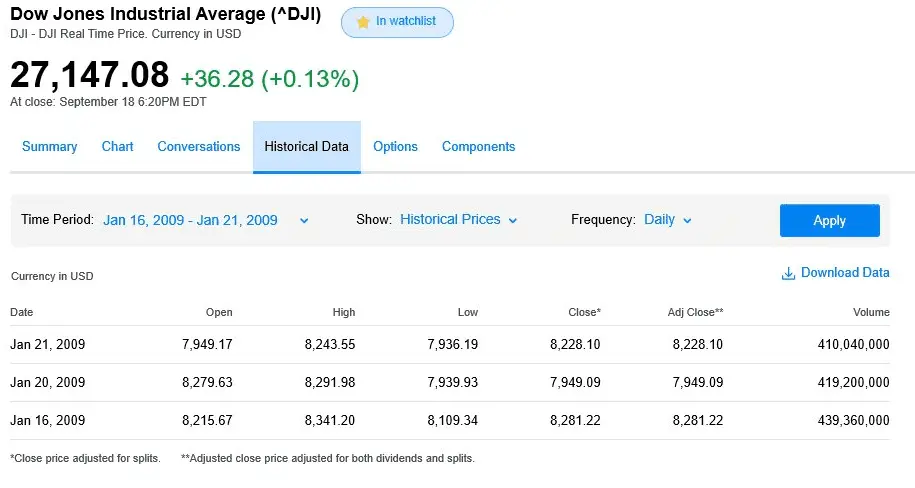This screenshot has width=915, height=488.
Task: Click the Jan 21, 2009 date row
Action: pos(48,344)
